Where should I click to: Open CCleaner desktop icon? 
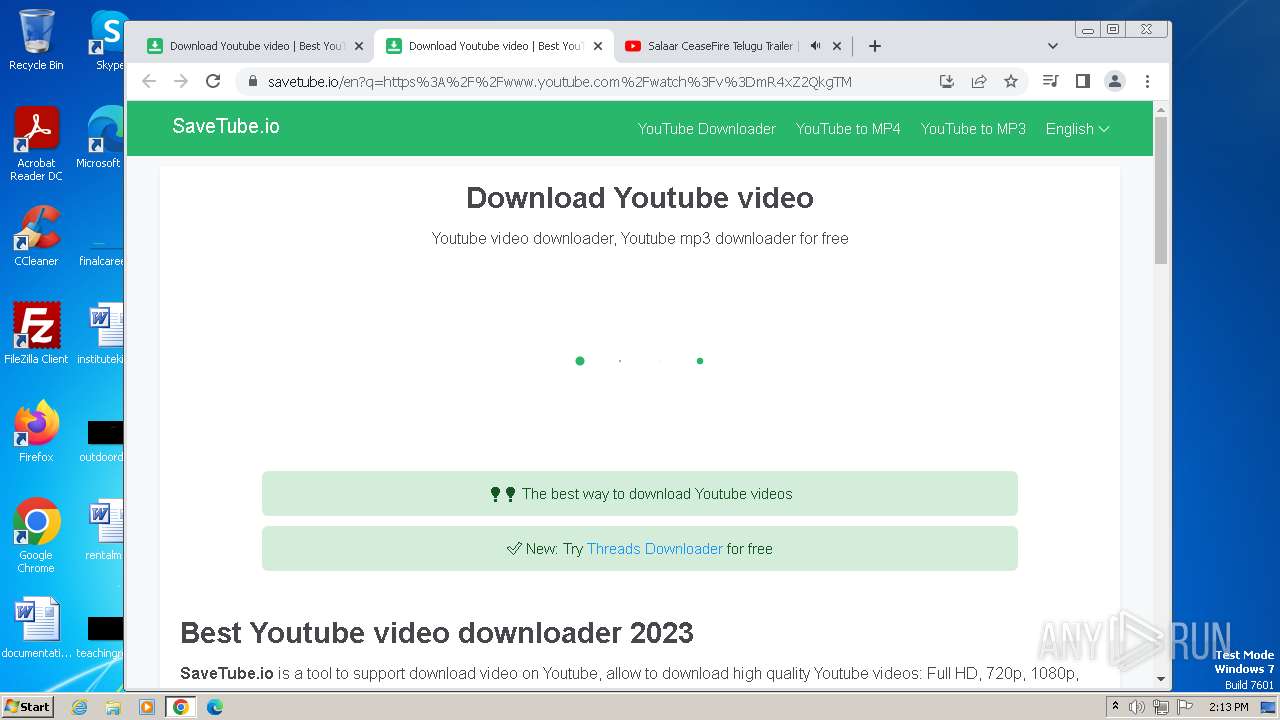click(36, 236)
